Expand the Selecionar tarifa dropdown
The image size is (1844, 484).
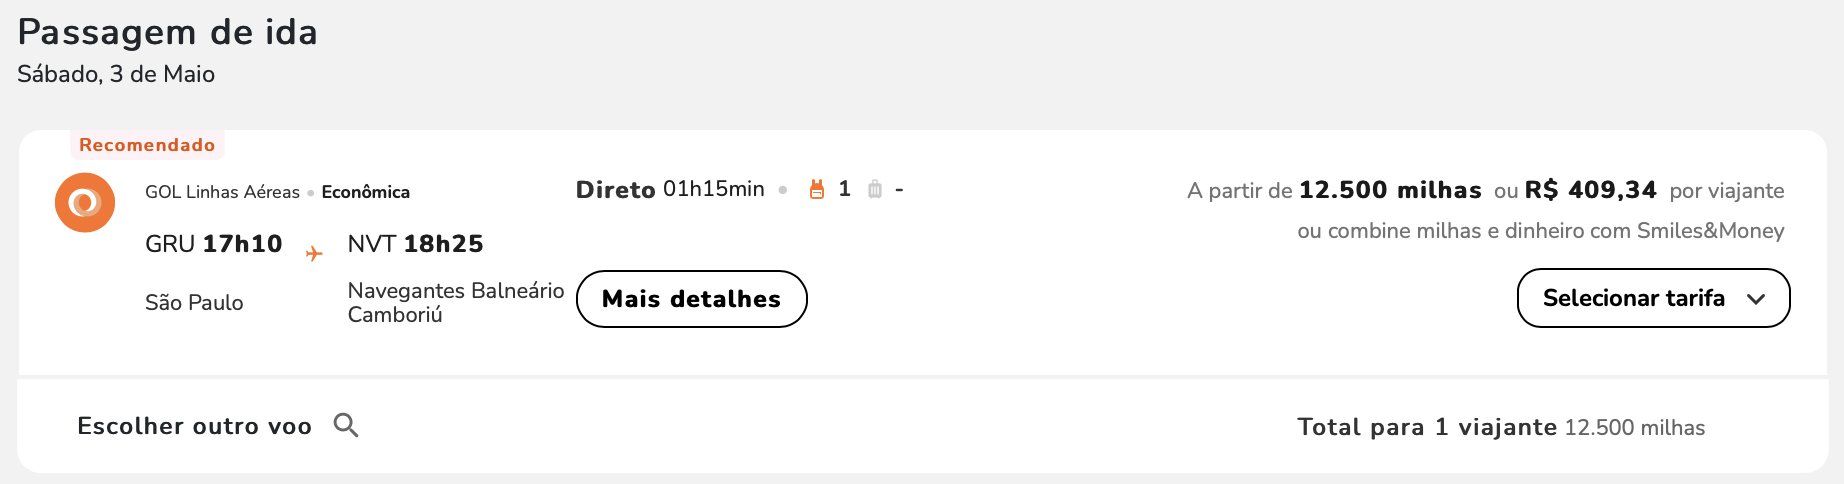[x=1653, y=298]
